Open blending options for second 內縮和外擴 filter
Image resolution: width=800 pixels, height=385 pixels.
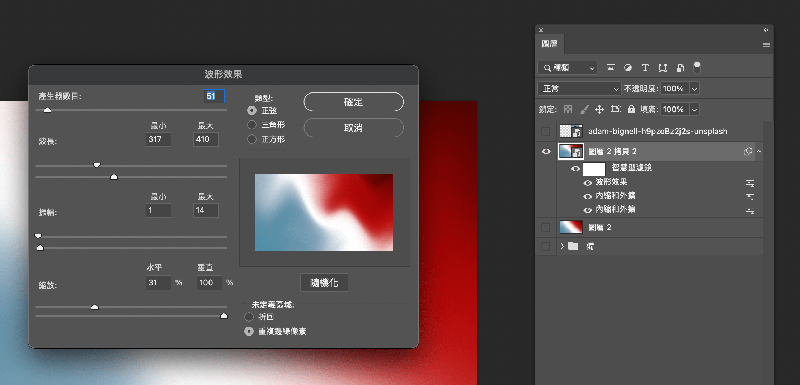tap(750, 210)
